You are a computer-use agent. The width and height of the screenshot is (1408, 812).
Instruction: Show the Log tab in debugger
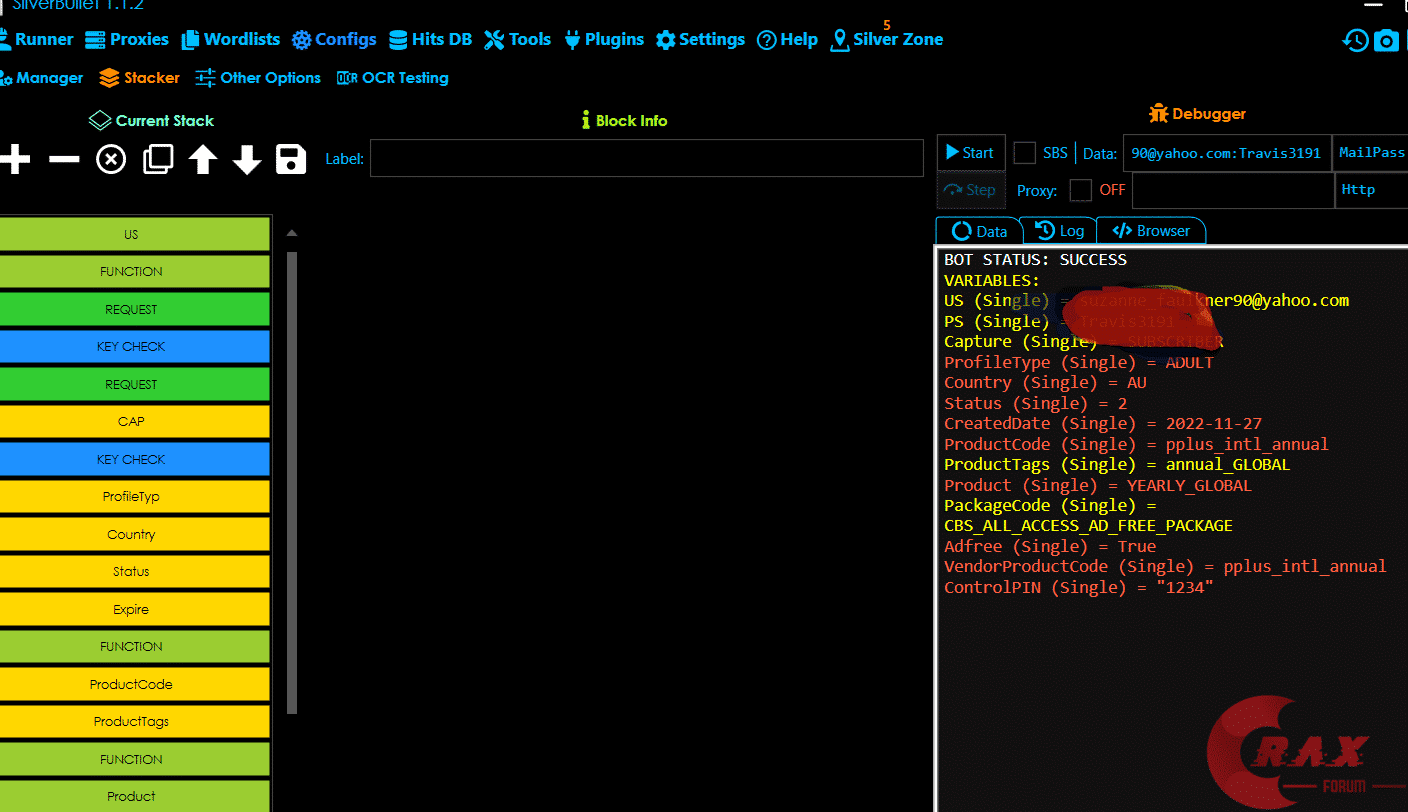click(x=1059, y=231)
